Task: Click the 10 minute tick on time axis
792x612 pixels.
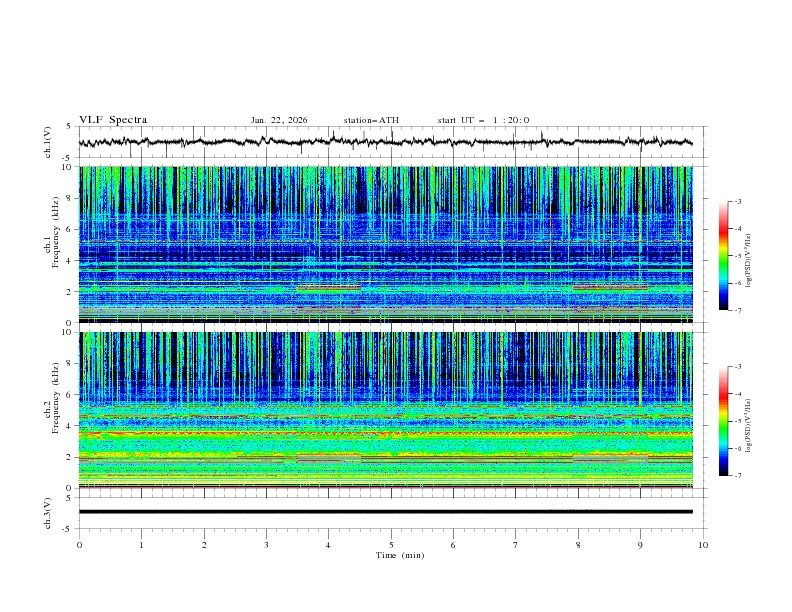Action: (703, 544)
